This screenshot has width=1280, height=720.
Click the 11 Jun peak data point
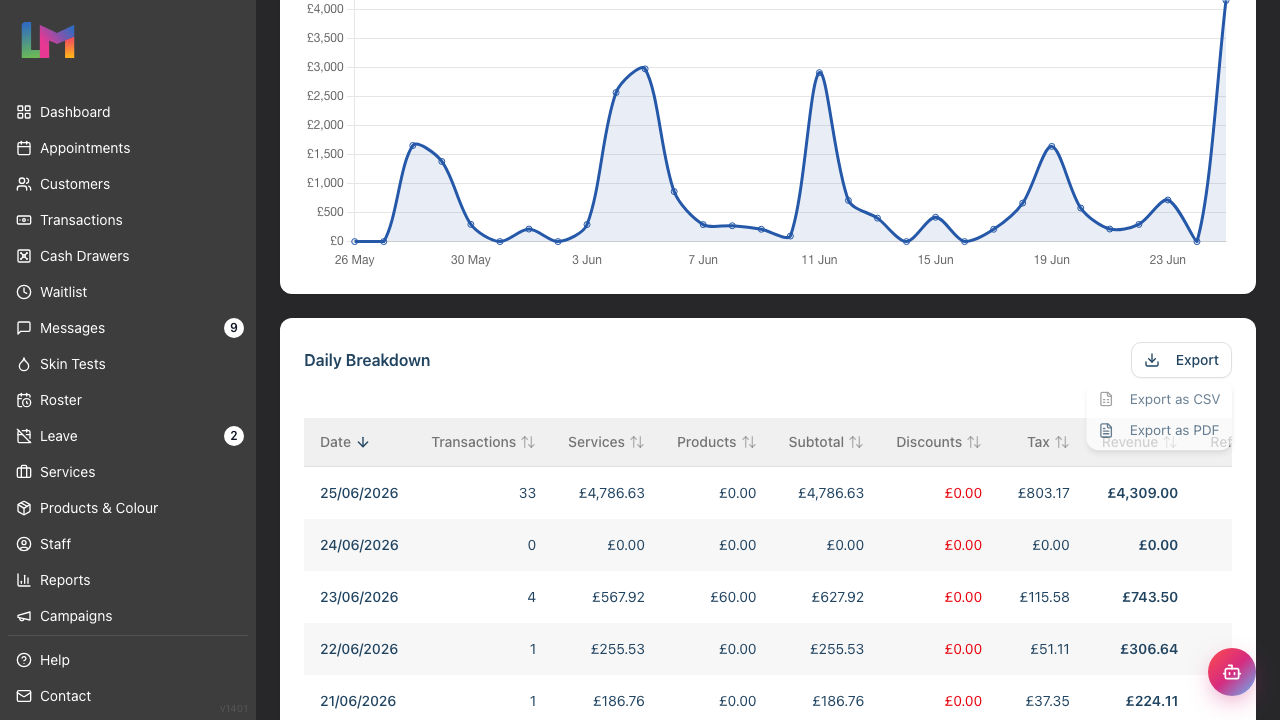pos(819,73)
